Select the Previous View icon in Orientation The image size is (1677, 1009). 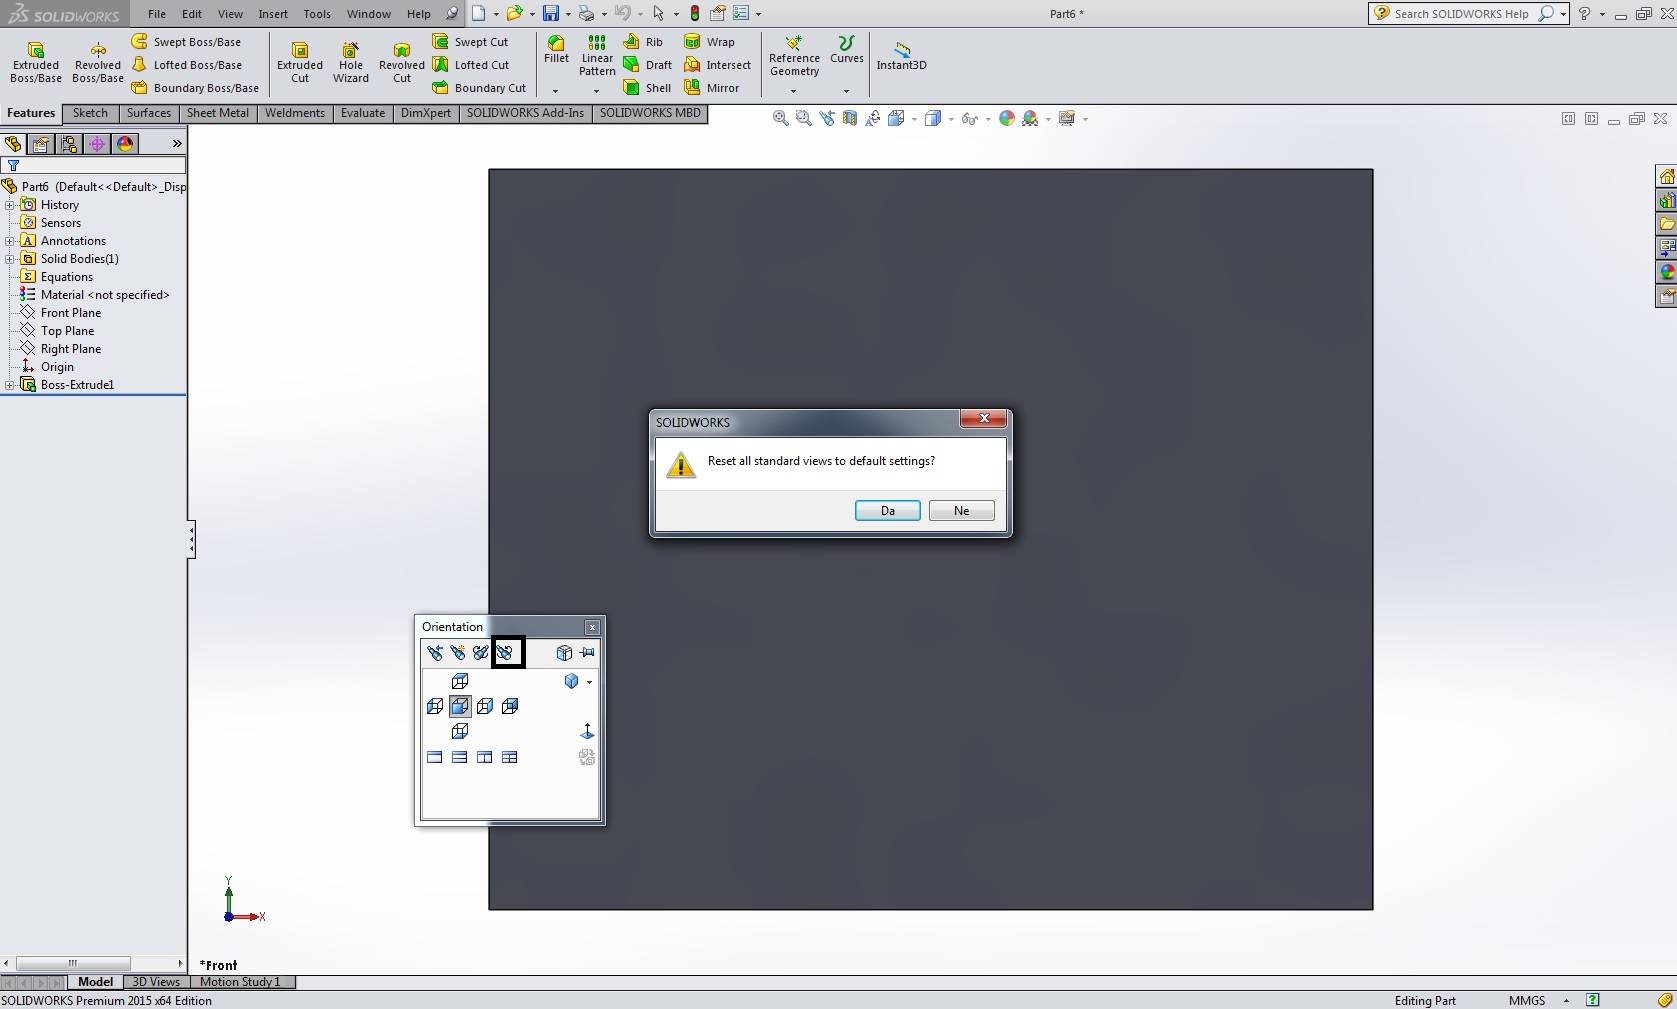pyautogui.click(x=434, y=653)
